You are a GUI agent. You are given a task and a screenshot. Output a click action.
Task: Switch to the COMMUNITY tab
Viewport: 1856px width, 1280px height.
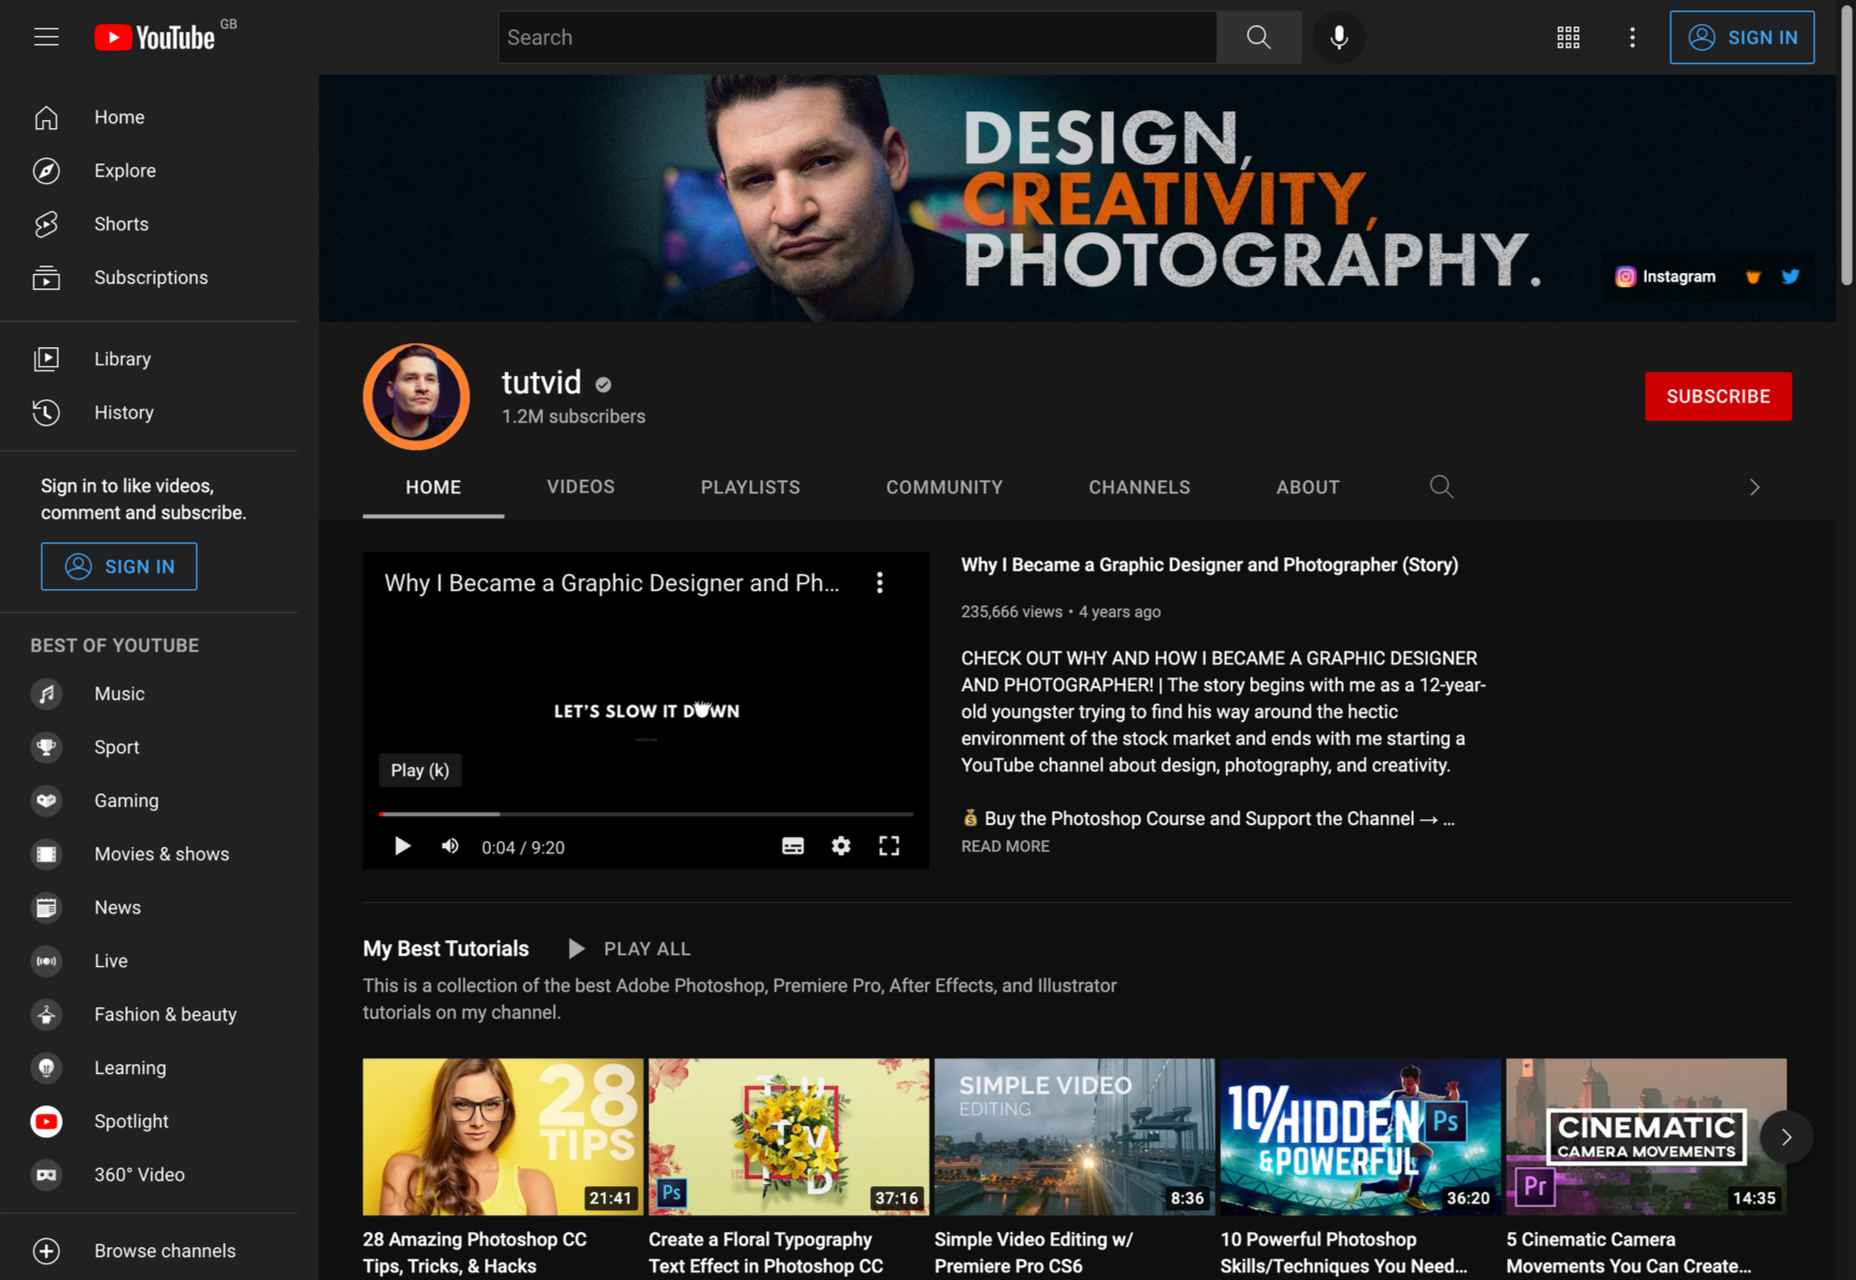944,487
